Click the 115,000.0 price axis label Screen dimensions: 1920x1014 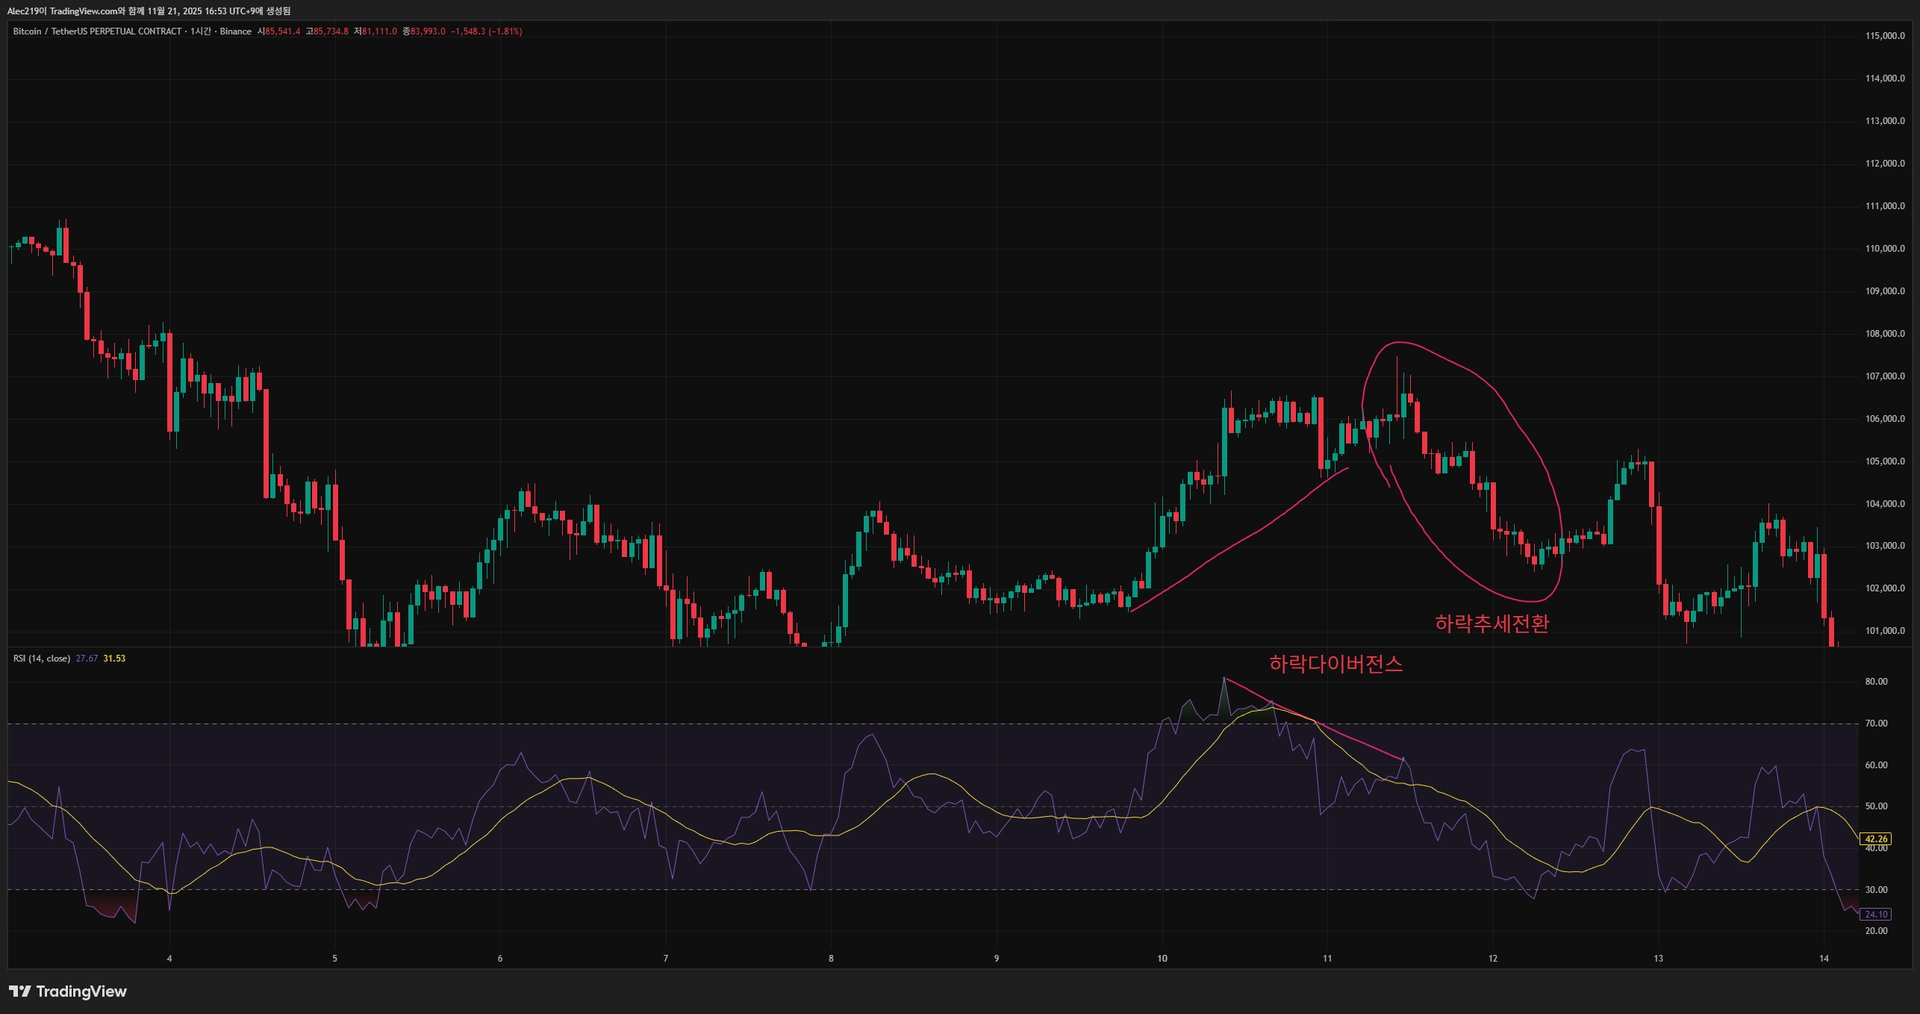[1885, 36]
